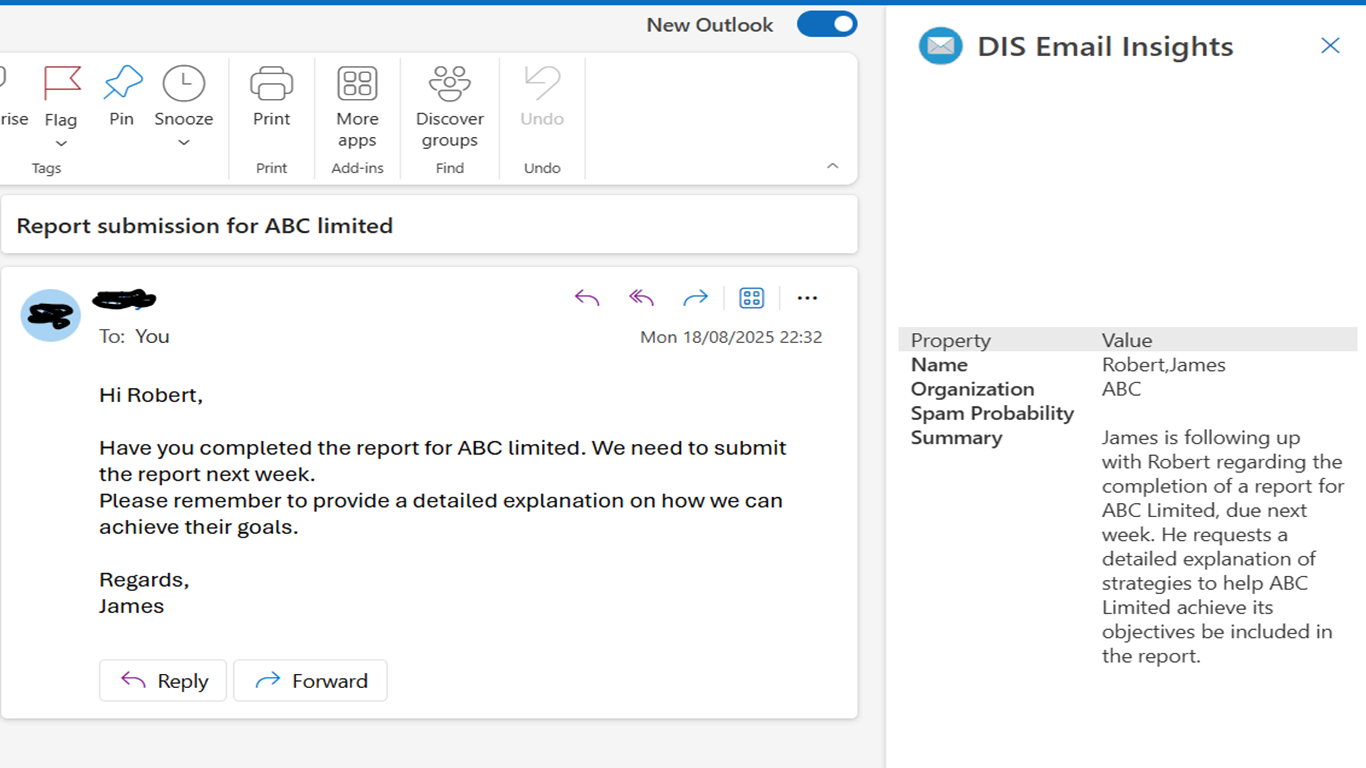Close the DIS Email Insights pane
Viewport: 1366px width, 768px height.
click(1330, 46)
